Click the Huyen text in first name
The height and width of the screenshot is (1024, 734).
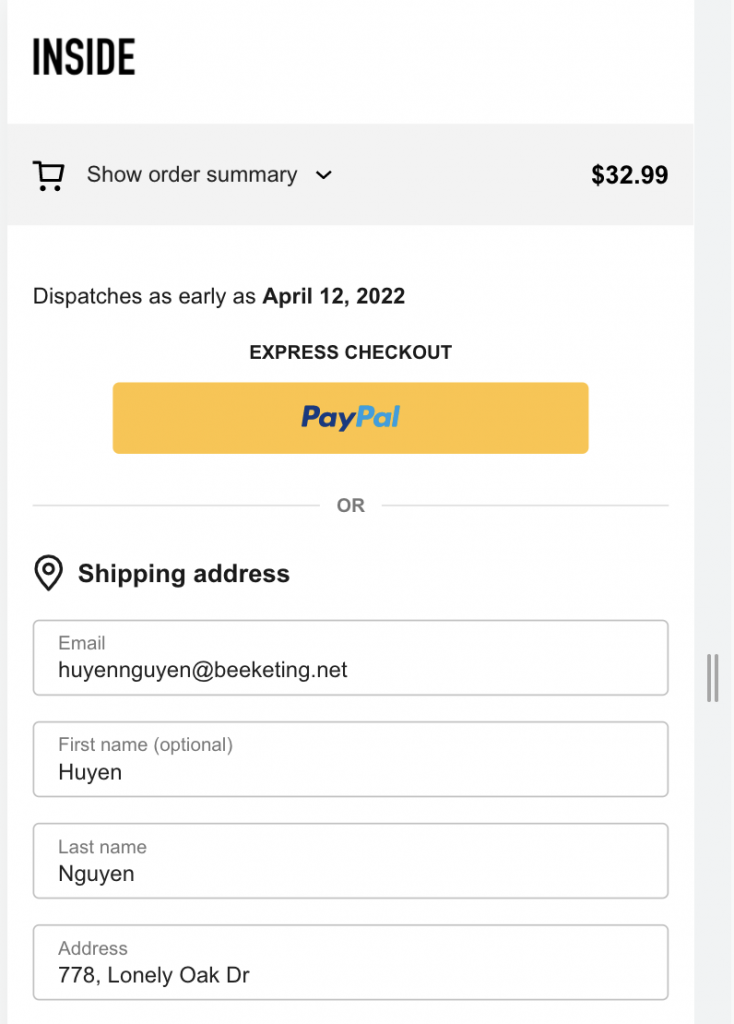(90, 772)
